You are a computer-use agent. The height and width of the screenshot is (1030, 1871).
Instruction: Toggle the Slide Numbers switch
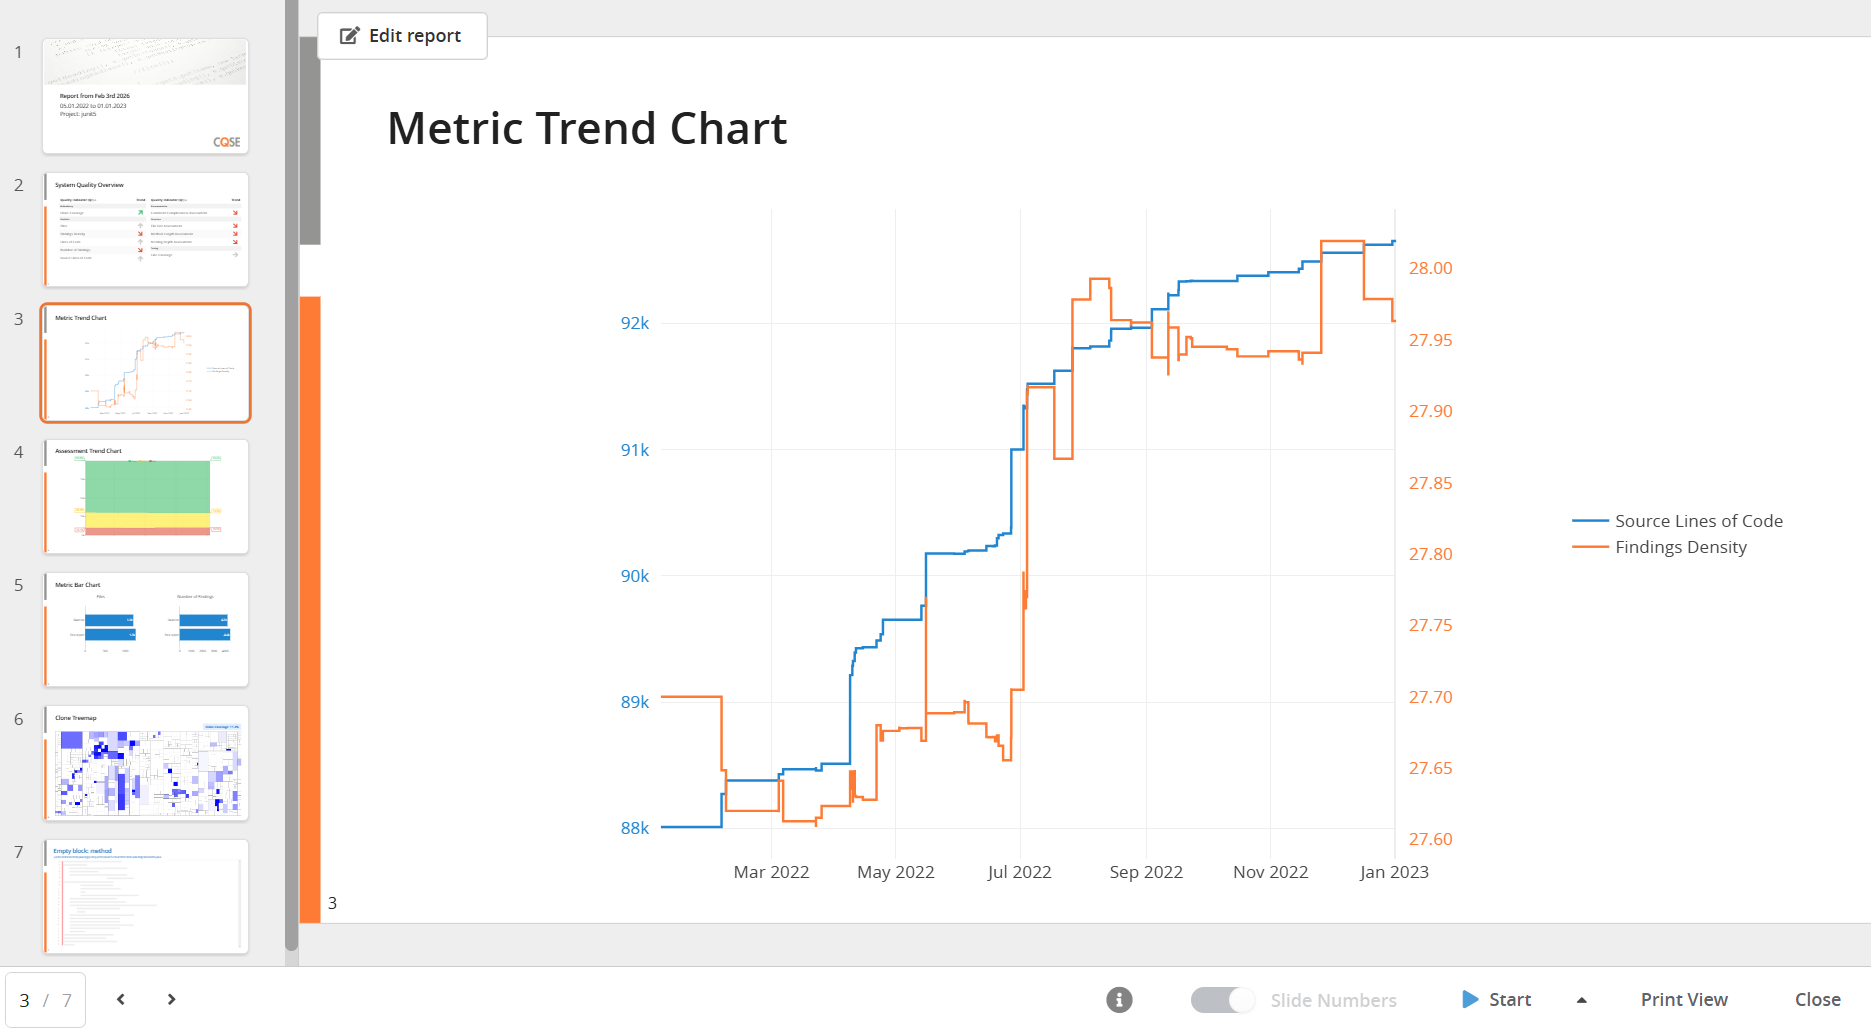[1222, 999]
